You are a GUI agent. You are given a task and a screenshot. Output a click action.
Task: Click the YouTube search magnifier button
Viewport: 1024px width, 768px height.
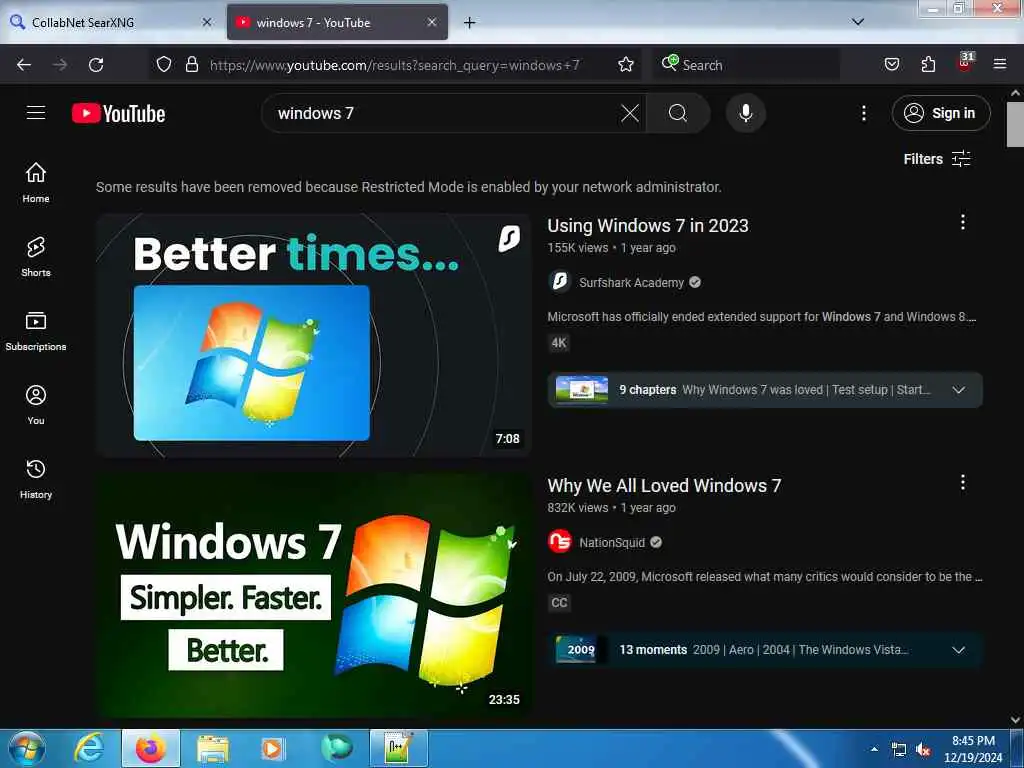tap(678, 113)
